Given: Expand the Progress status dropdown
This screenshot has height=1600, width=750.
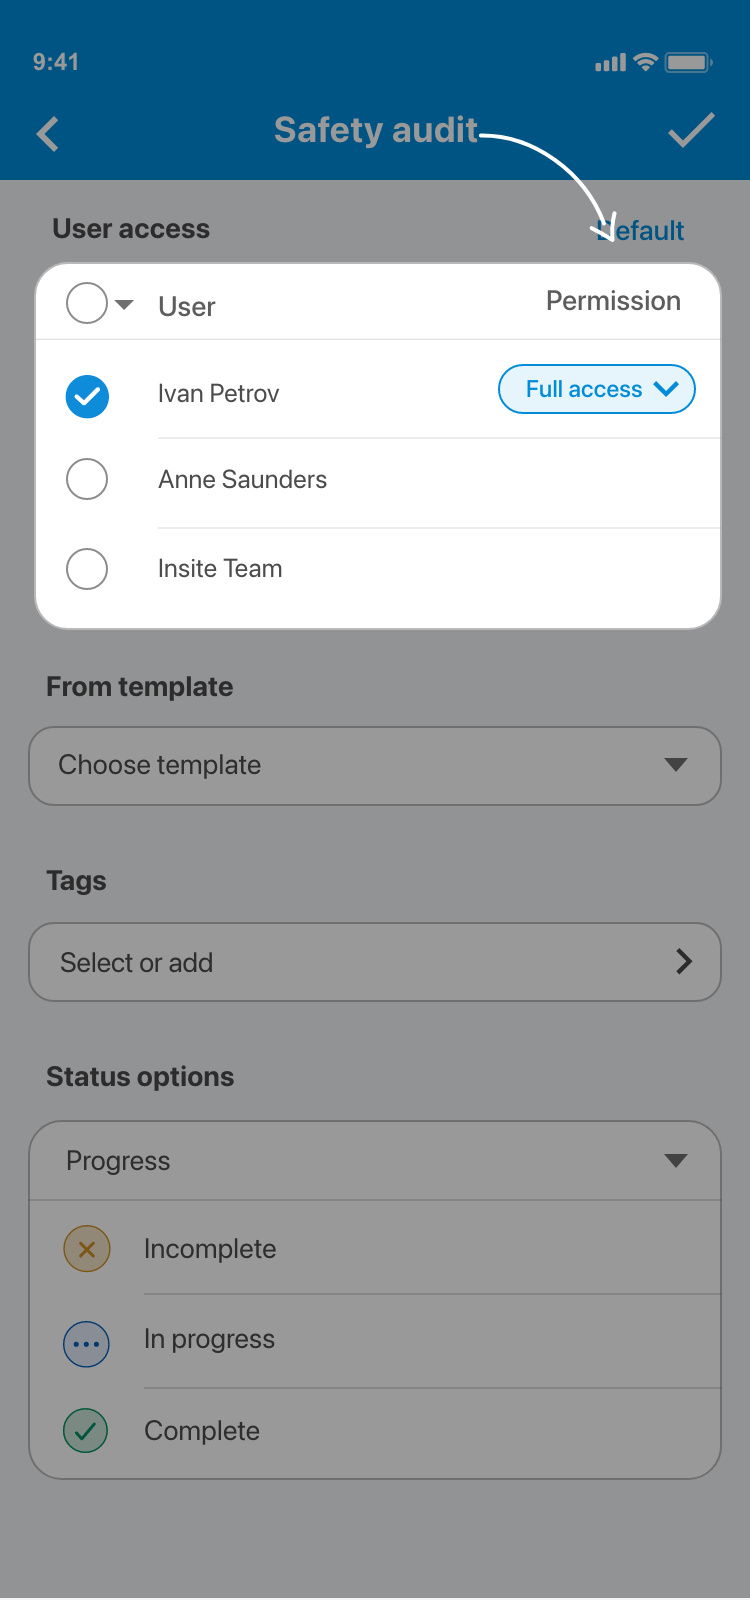Looking at the screenshot, I should click(x=375, y=1161).
